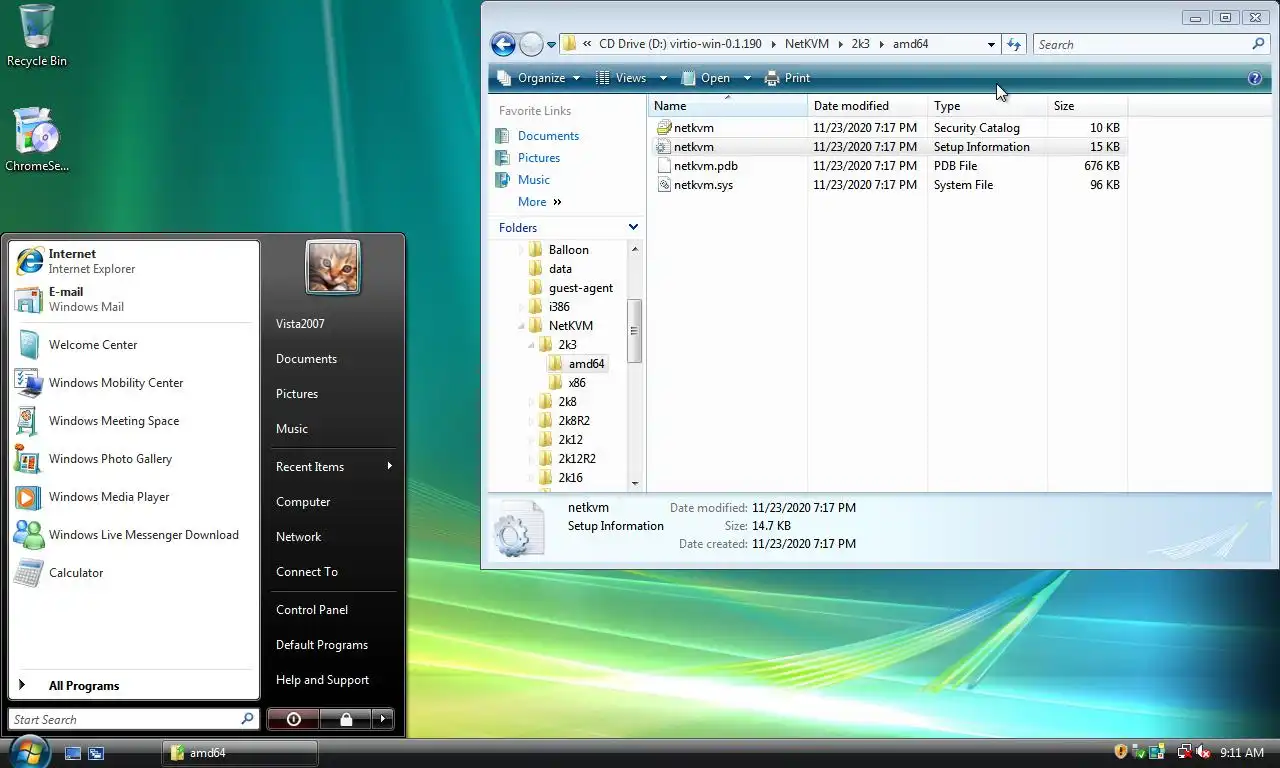Open Control Panel from Start menu
The image size is (1280, 768).
(x=312, y=610)
